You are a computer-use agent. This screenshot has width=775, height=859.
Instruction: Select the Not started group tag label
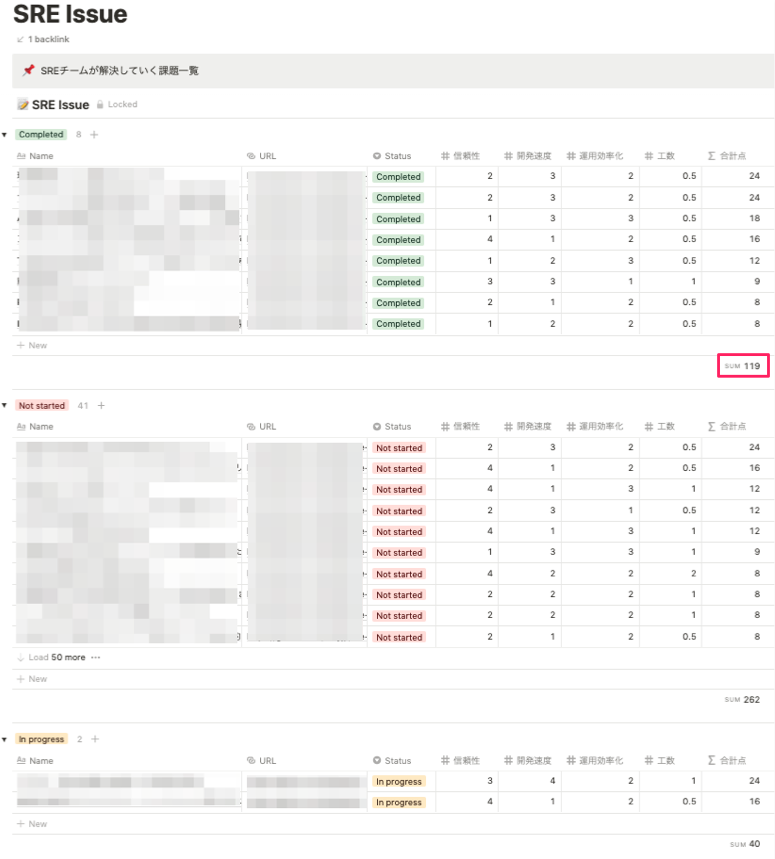(x=42, y=405)
